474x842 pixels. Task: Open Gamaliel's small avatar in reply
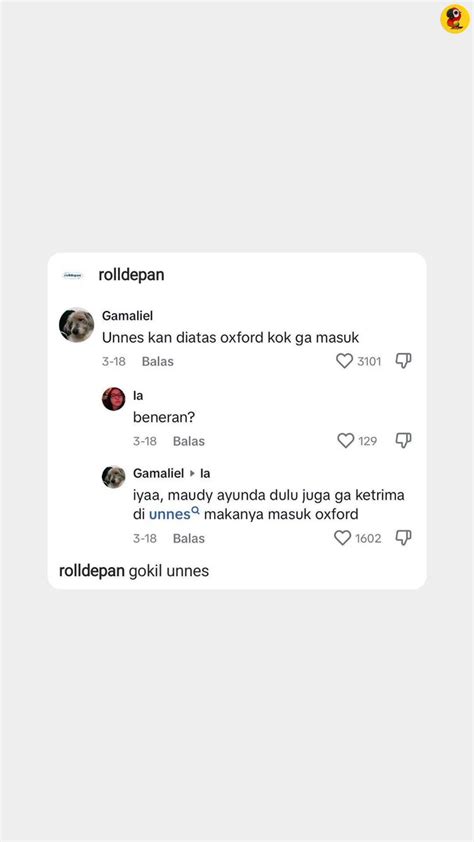(113, 477)
